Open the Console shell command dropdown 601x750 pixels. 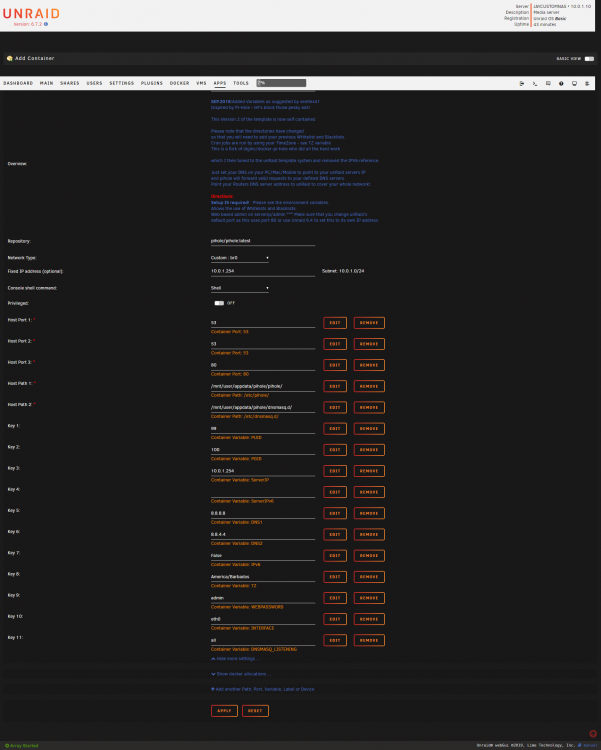[x=240, y=288]
